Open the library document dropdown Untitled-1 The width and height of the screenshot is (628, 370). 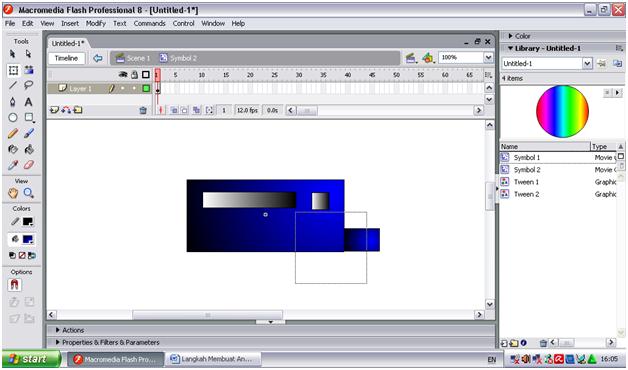(587, 63)
